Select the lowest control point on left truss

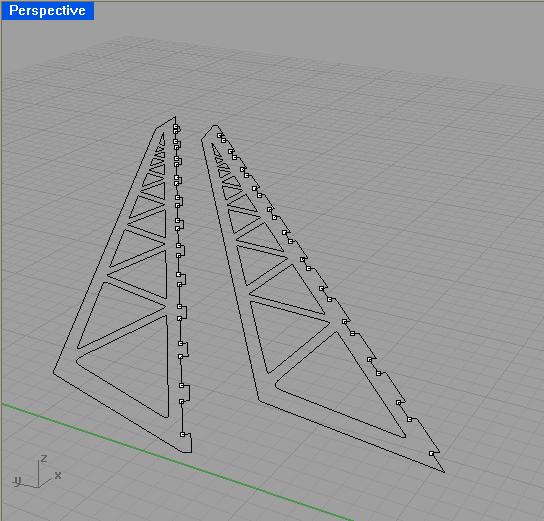(182, 434)
